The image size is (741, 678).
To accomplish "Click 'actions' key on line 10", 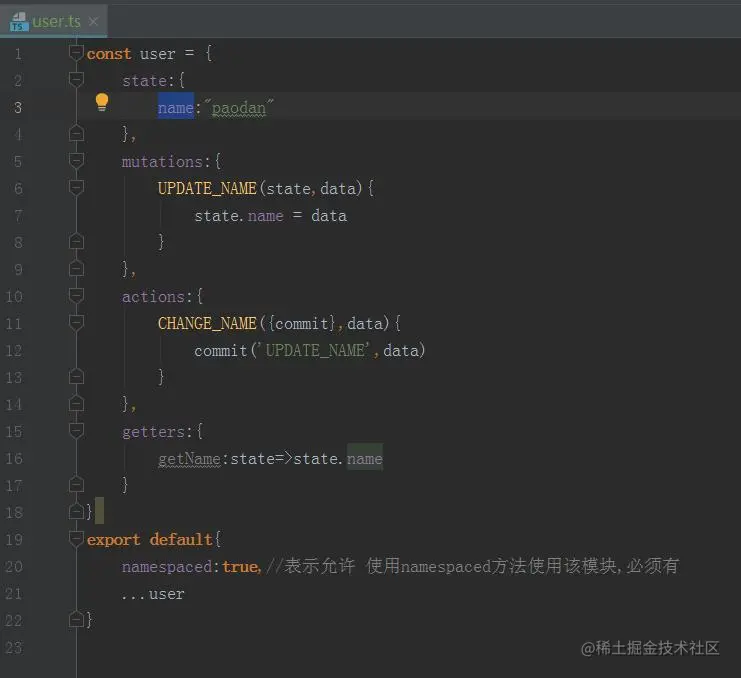I will pyautogui.click(x=153, y=297).
